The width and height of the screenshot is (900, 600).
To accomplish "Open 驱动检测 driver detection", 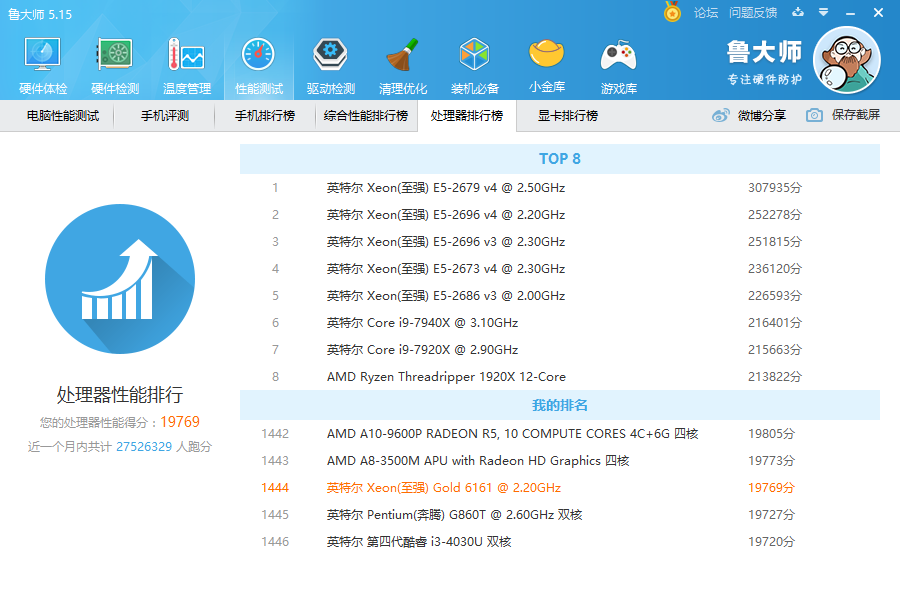I will [331, 65].
